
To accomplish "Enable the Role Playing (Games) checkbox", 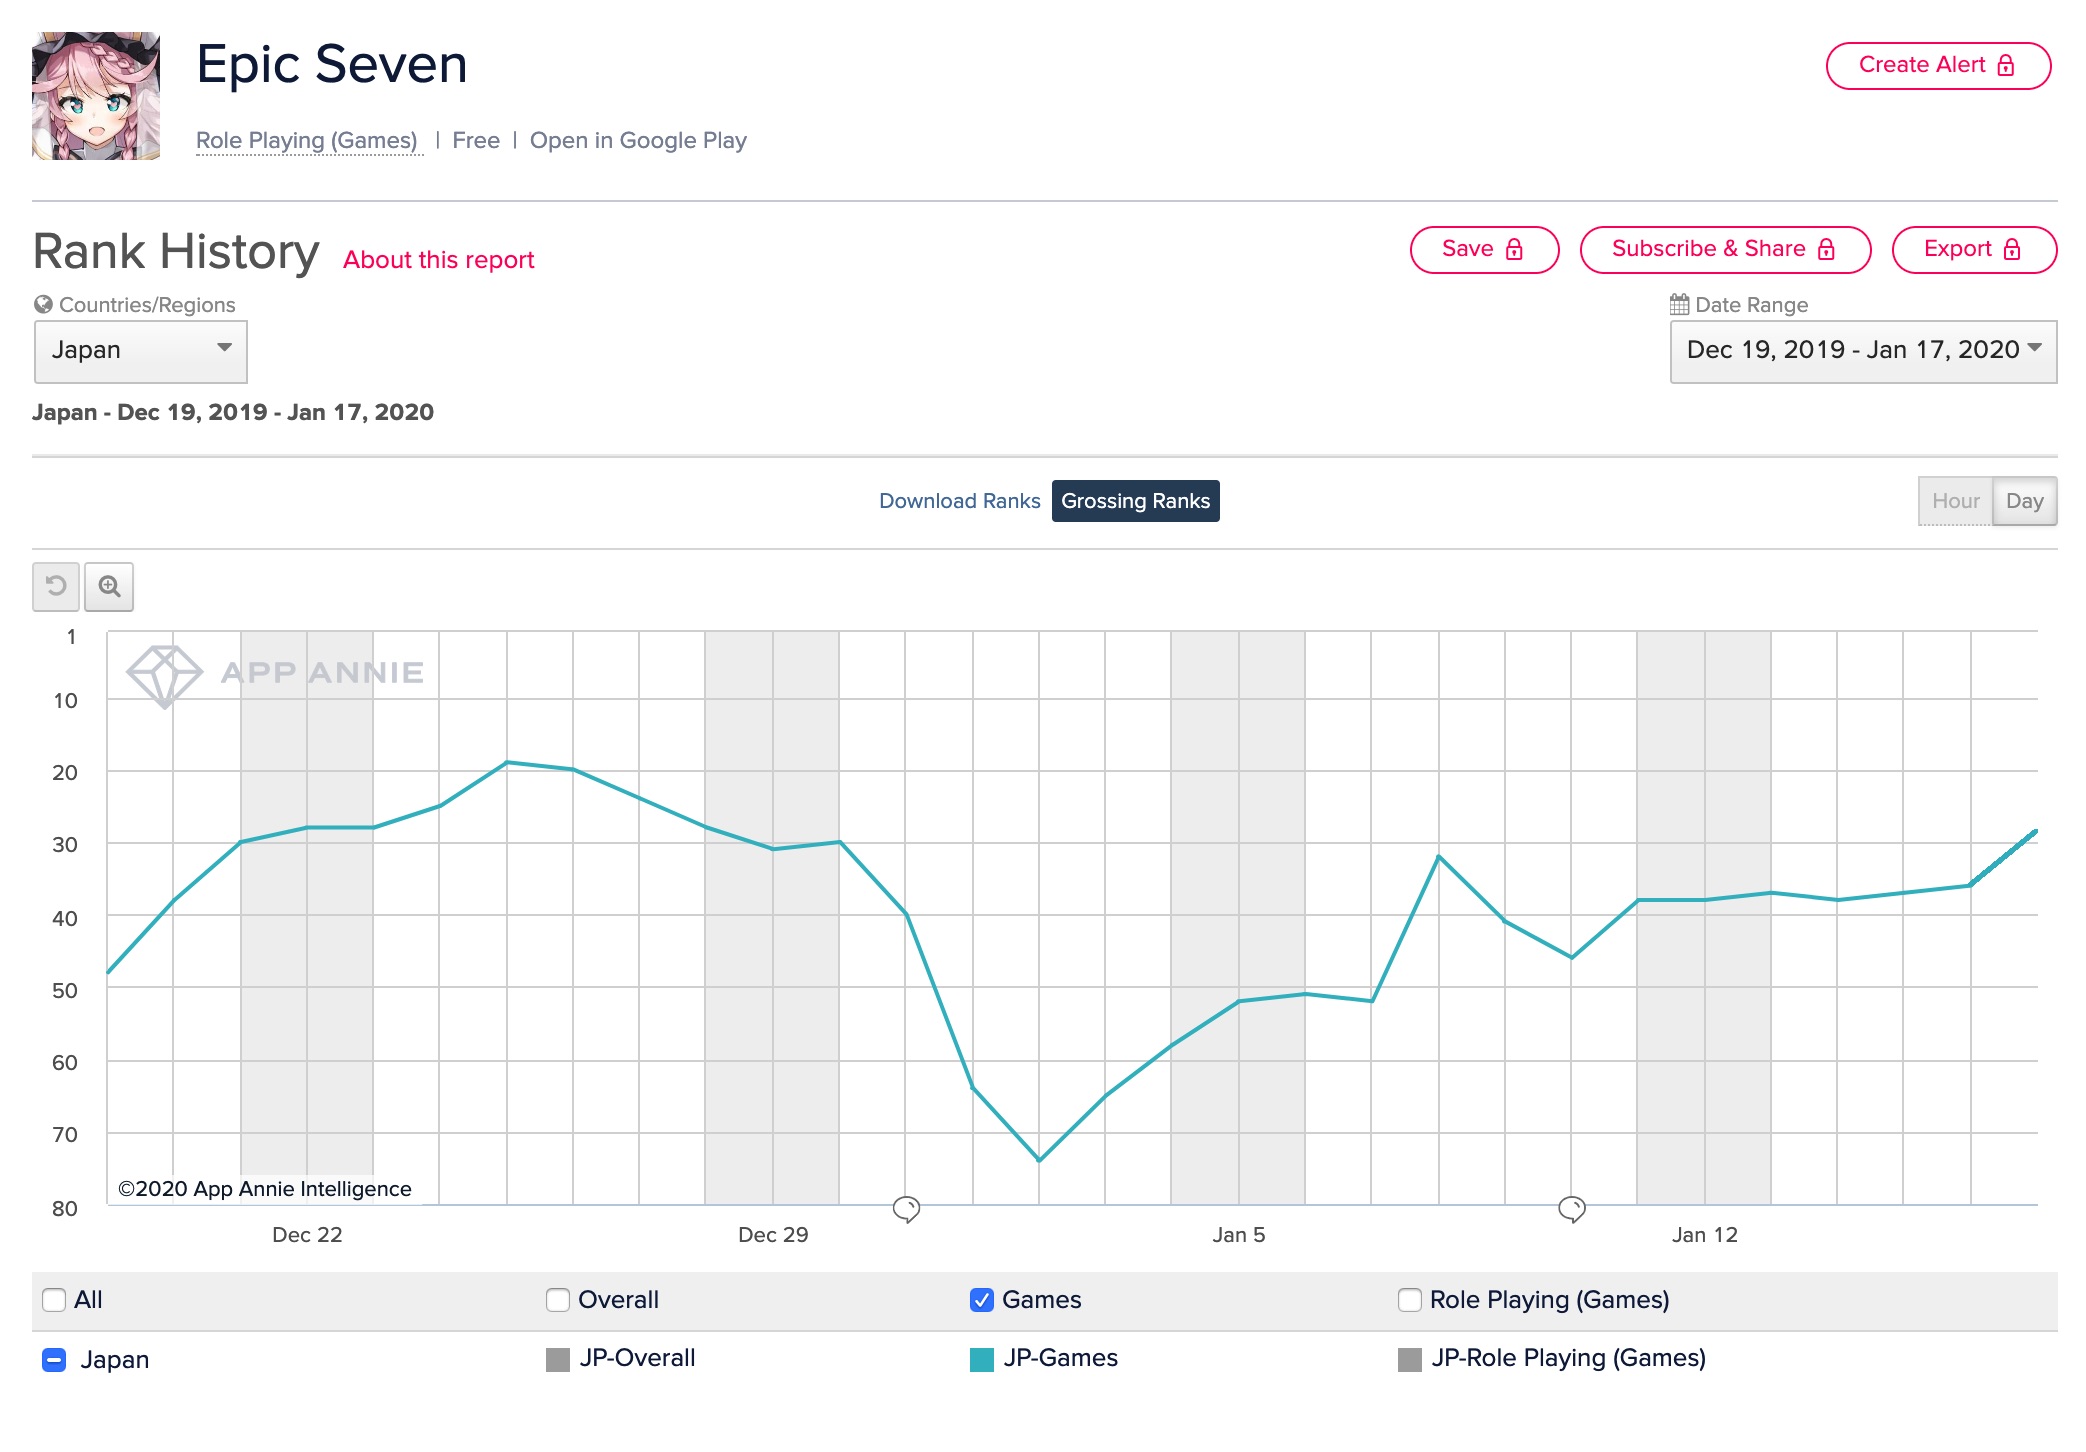I will click(x=1410, y=1300).
